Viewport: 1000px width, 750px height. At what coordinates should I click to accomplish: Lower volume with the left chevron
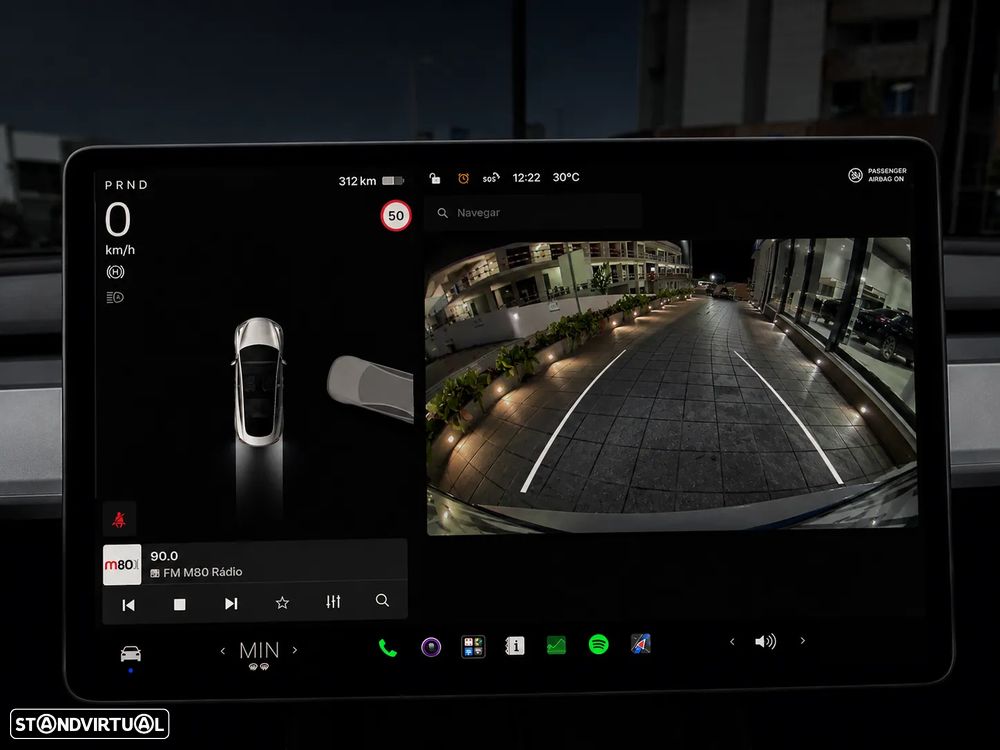coord(732,642)
